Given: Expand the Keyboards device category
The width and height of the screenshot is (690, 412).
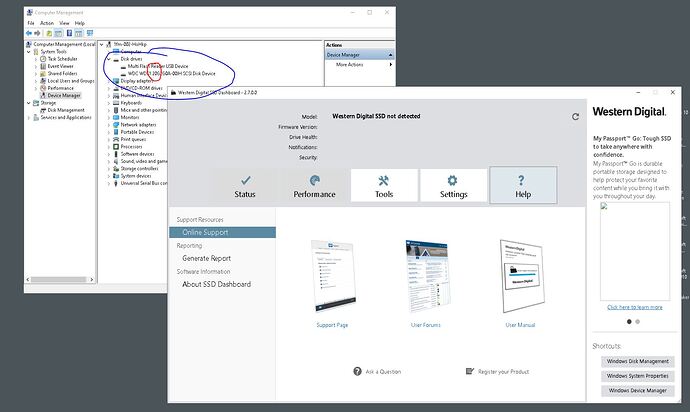Looking at the screenshot, I should pyautogui.click(x=109, y=103).
